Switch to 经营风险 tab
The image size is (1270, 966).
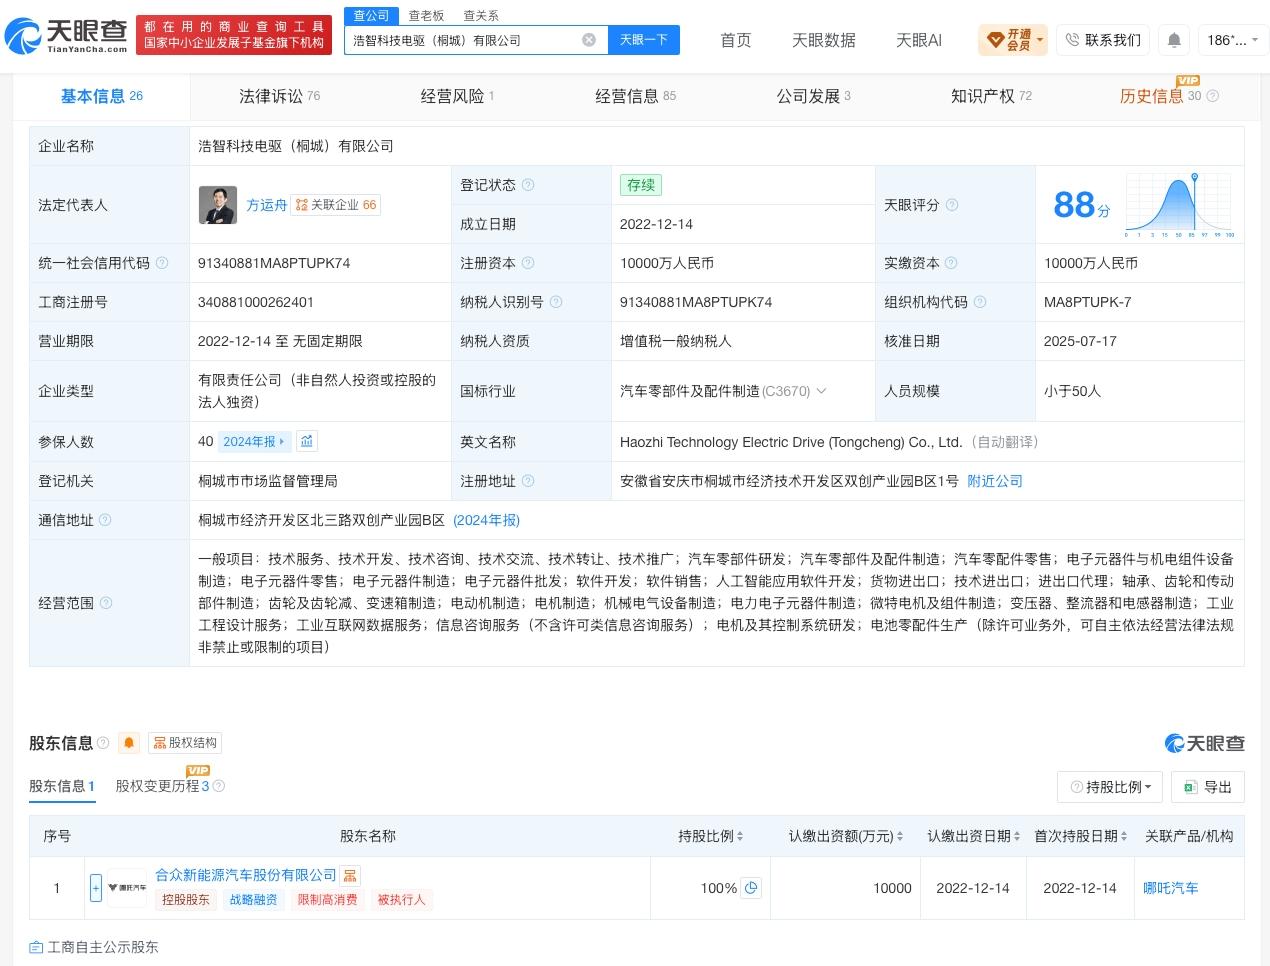click(457, 96)
